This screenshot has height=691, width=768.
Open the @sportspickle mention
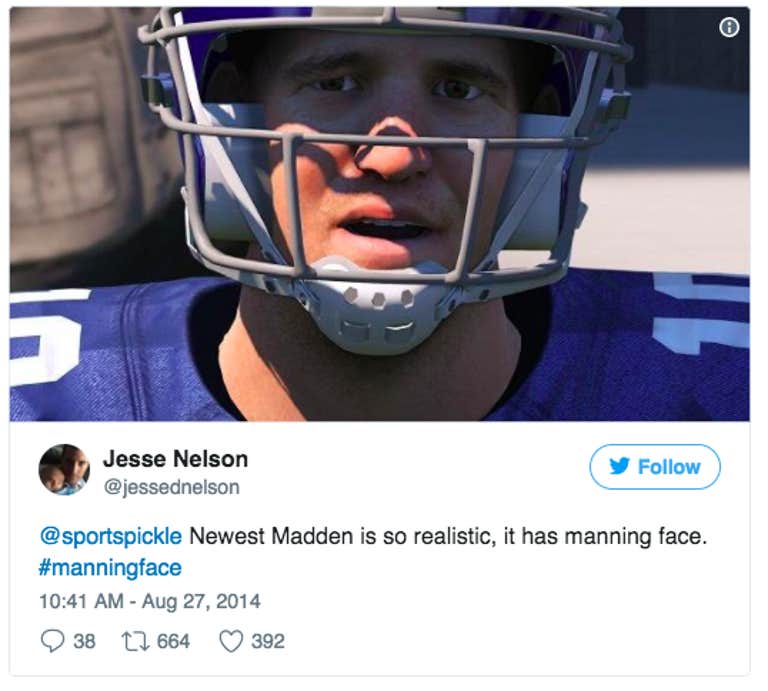111,536
